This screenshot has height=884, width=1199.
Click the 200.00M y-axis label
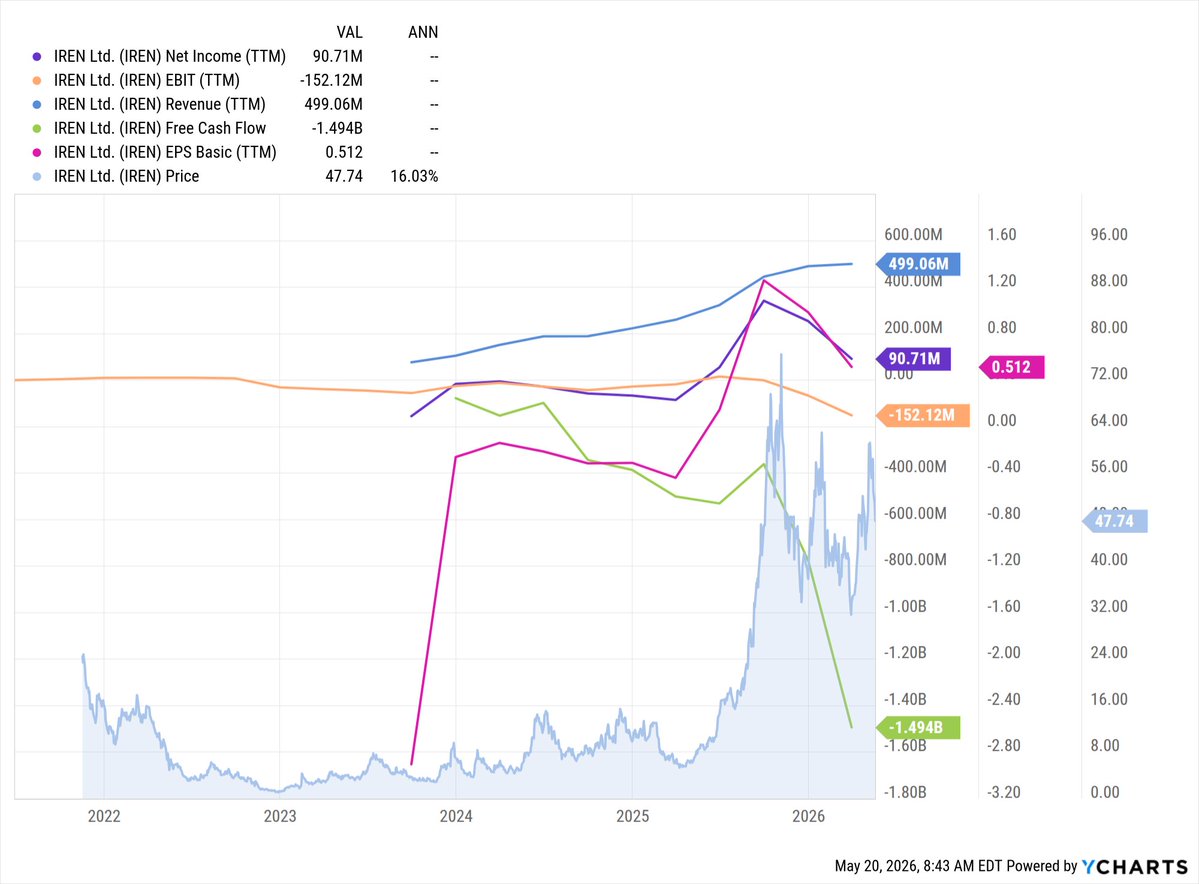coord(913,327)
